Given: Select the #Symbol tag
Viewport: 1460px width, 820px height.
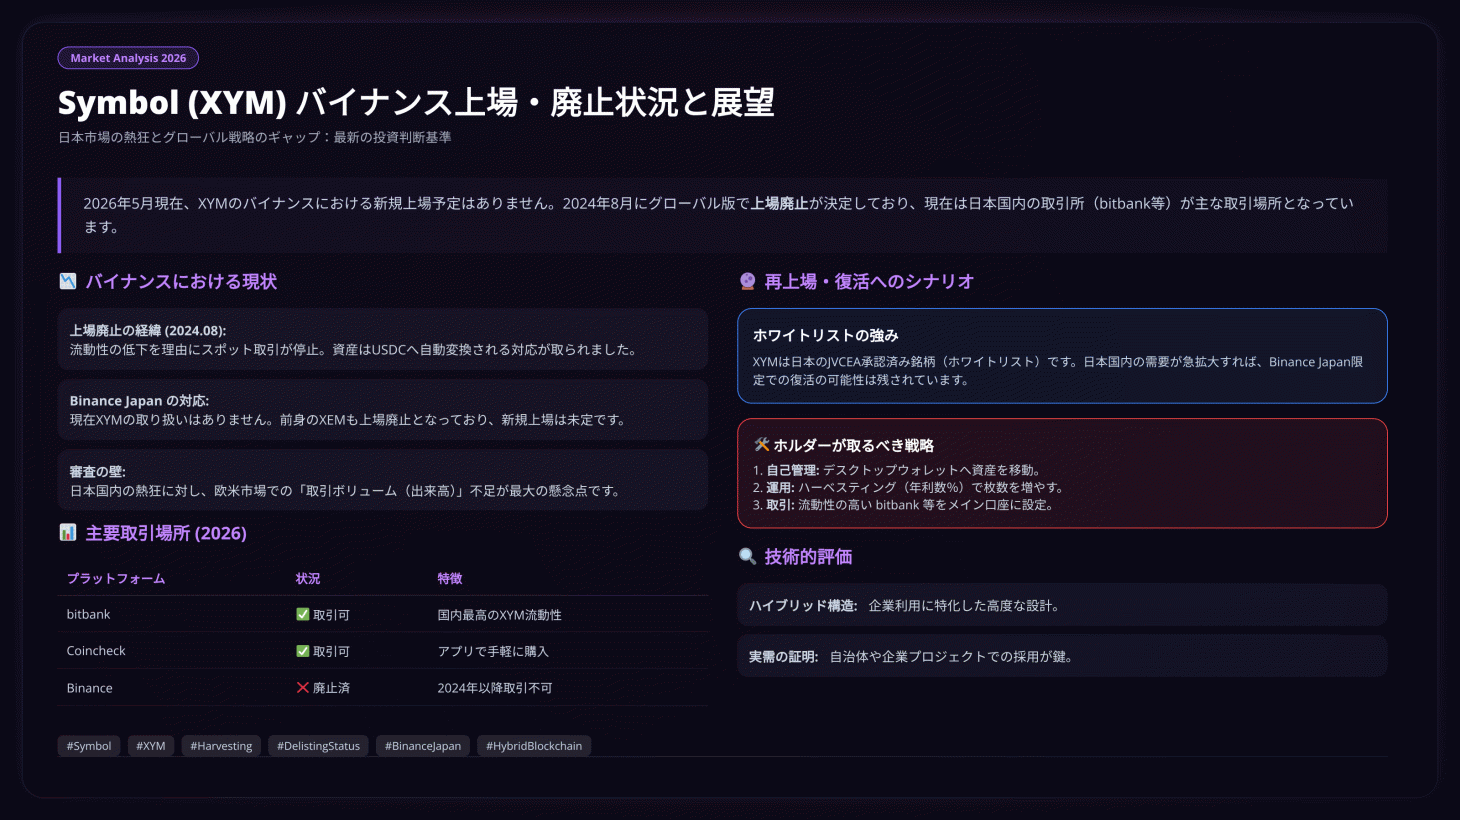Looking at the screenshot, I should tap(89, 746).
